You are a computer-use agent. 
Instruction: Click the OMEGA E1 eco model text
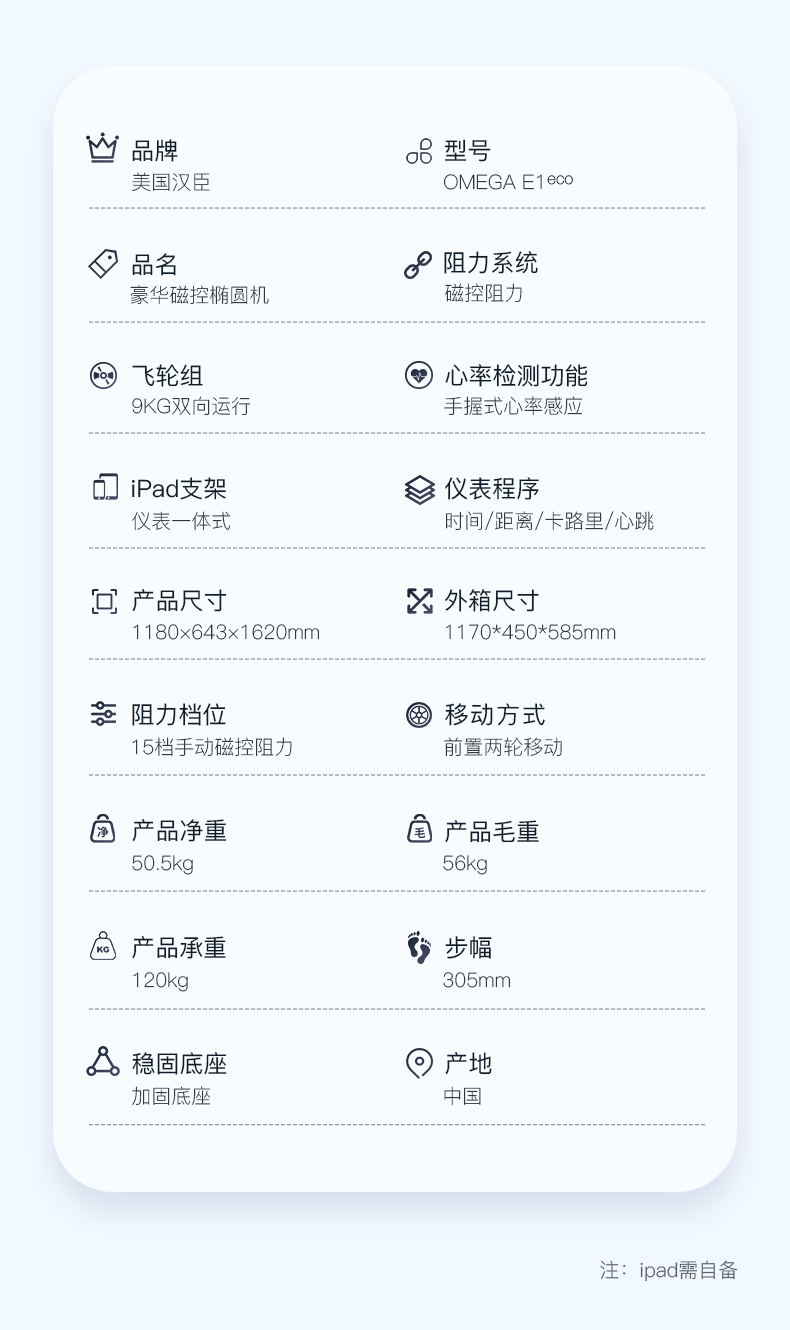[508, 182]
